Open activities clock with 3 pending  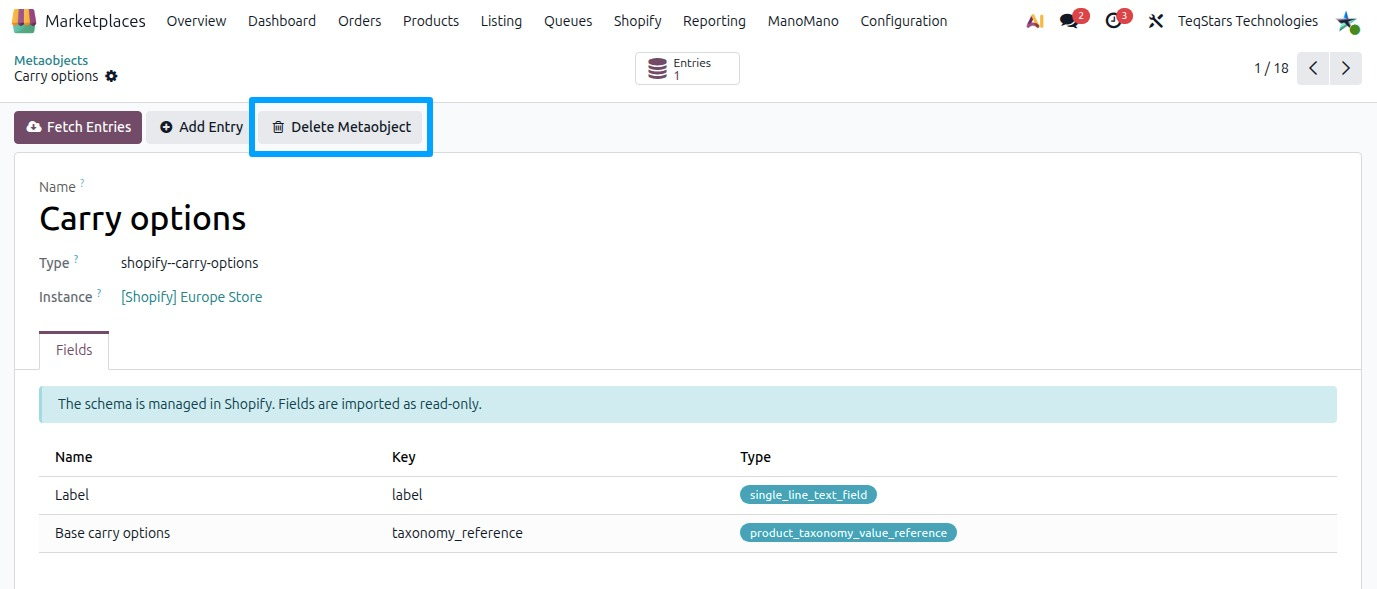click(x=1118, y=20)
